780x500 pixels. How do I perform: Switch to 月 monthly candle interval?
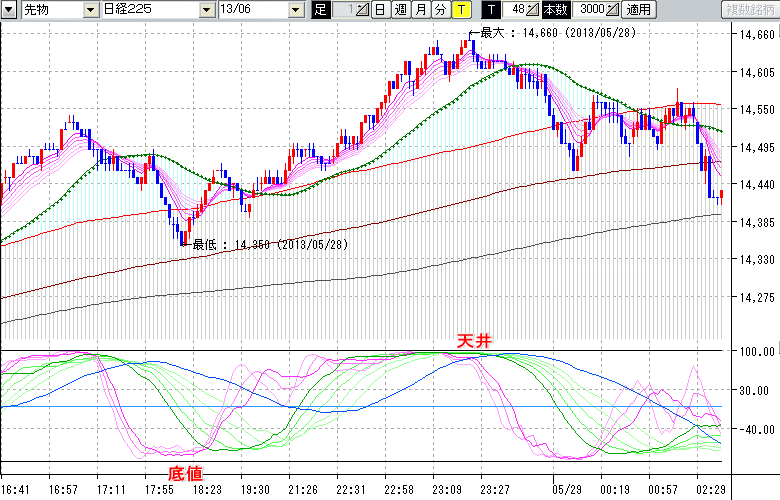pyautogui.click(x=421, y=10)
